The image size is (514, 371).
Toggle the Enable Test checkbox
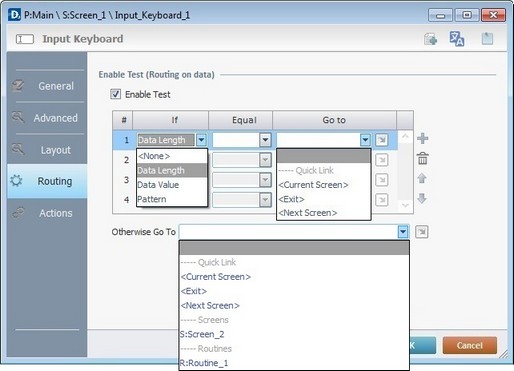click(x=115, y=94)
